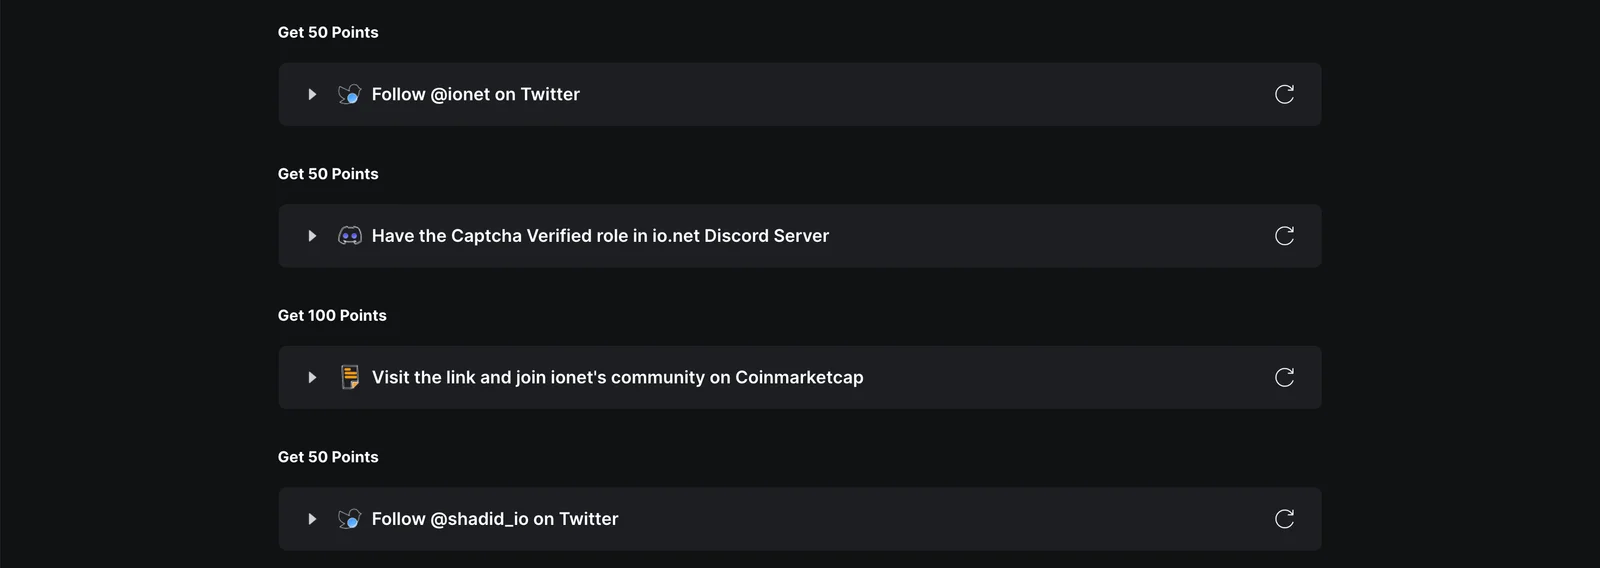Select "Have the Captcha Verified role" task text
1600x568 pixels.
click(x=500, y=236)
